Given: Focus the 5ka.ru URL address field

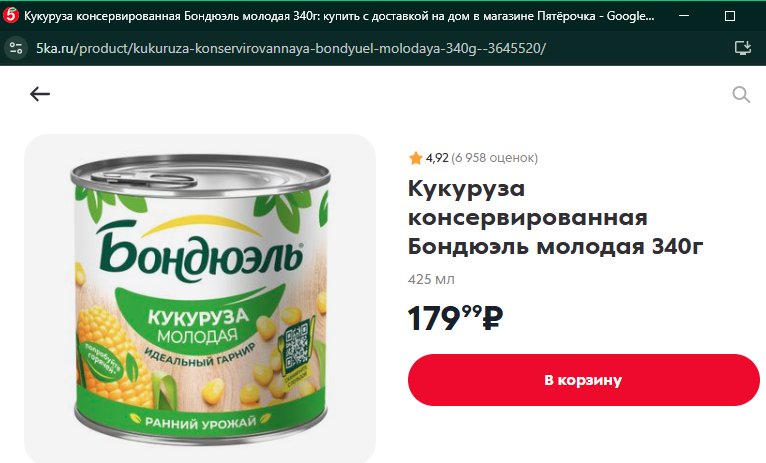Looking at the screenshot, I should tap(291, 48).
